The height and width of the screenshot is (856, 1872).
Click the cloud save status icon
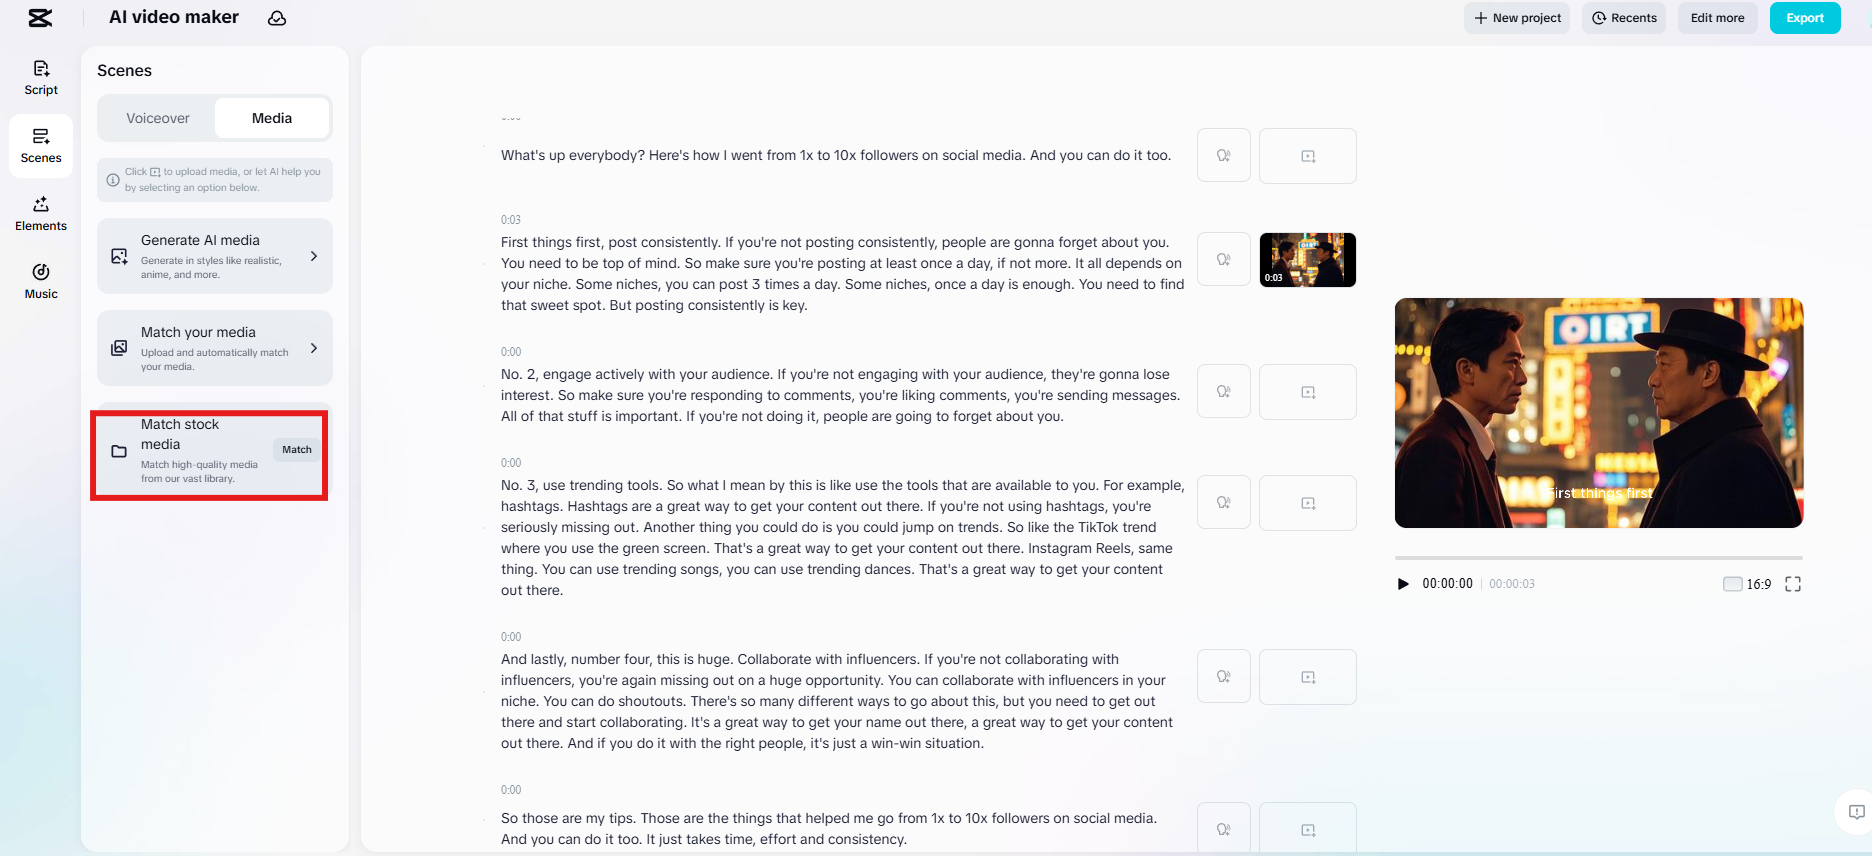[277, 18]
